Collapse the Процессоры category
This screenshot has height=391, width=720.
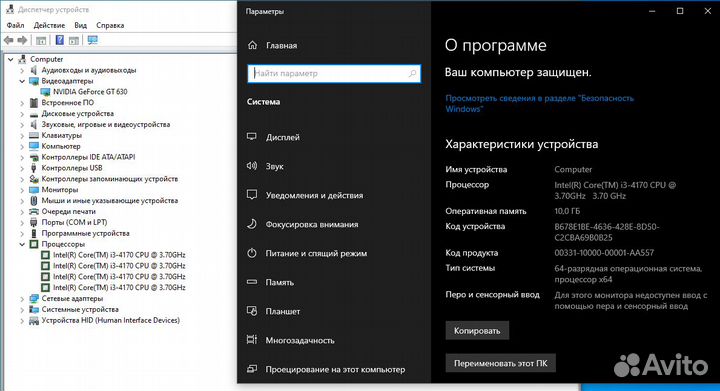(22, 244)
